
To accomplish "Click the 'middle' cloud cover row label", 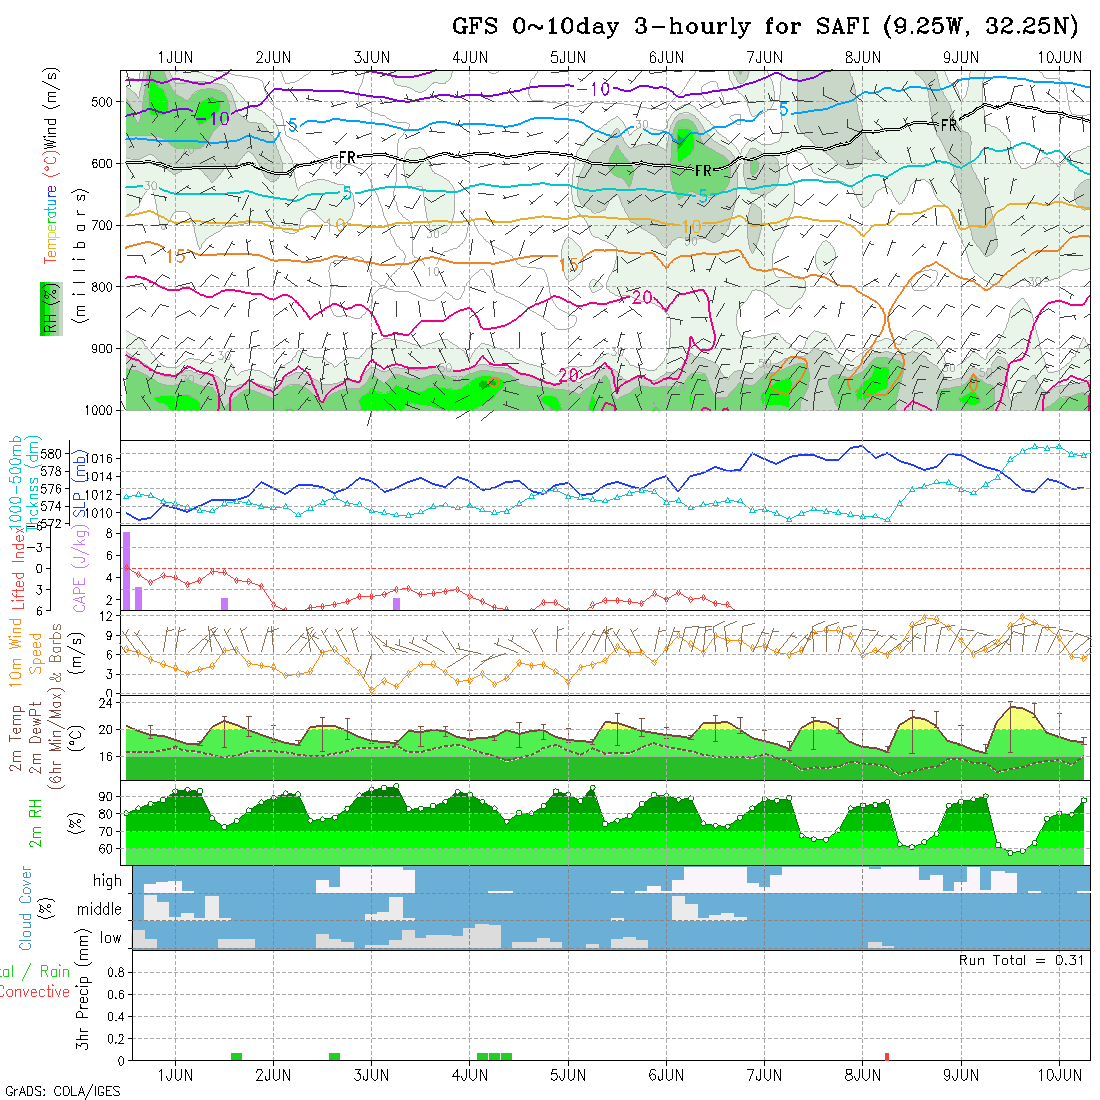I will [x=100, y=910].
